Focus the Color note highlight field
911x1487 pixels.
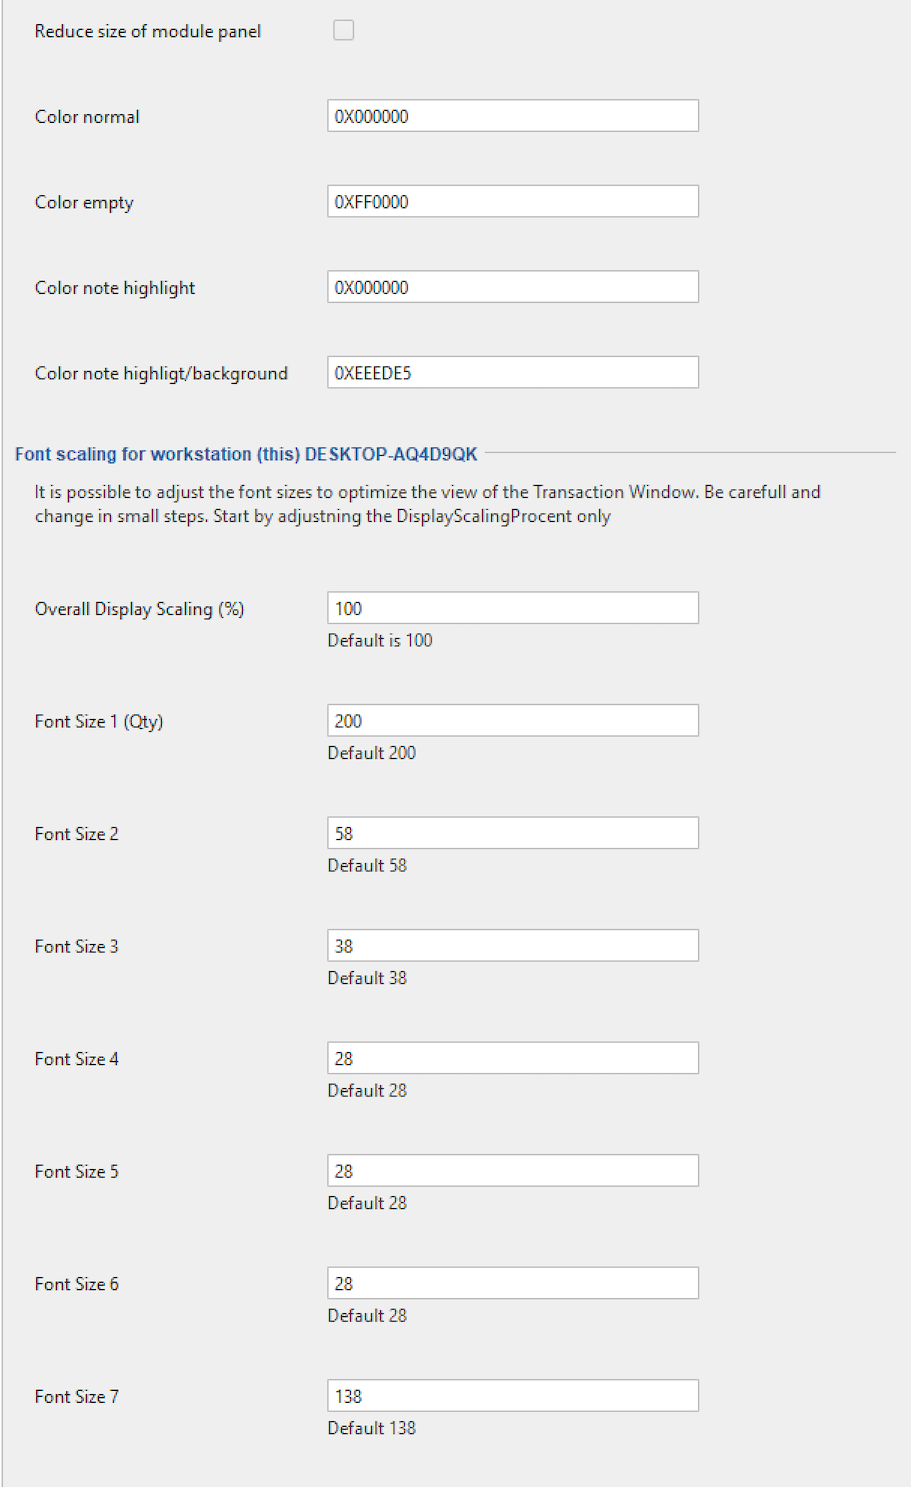pyautogui.click(x=513, y=287)
